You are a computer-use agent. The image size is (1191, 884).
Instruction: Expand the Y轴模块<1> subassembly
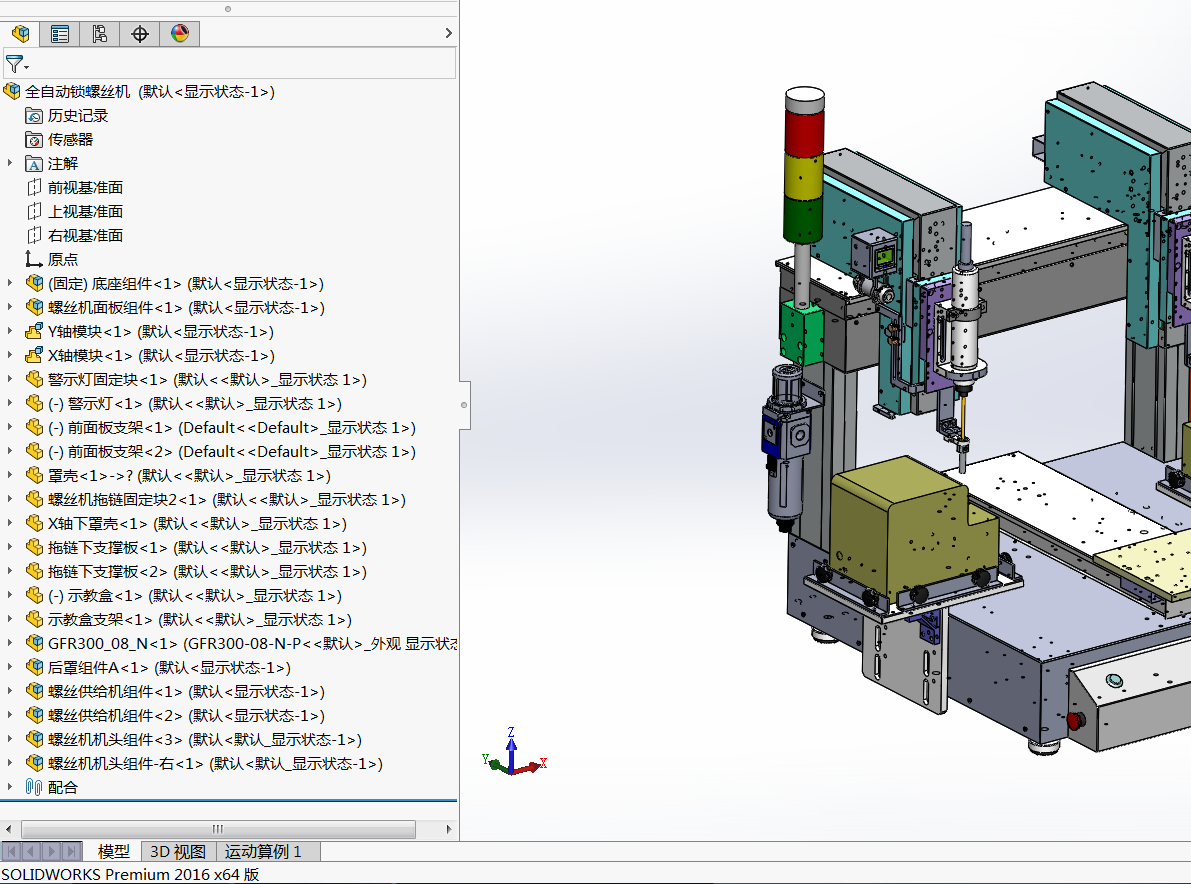coord(10,331)
